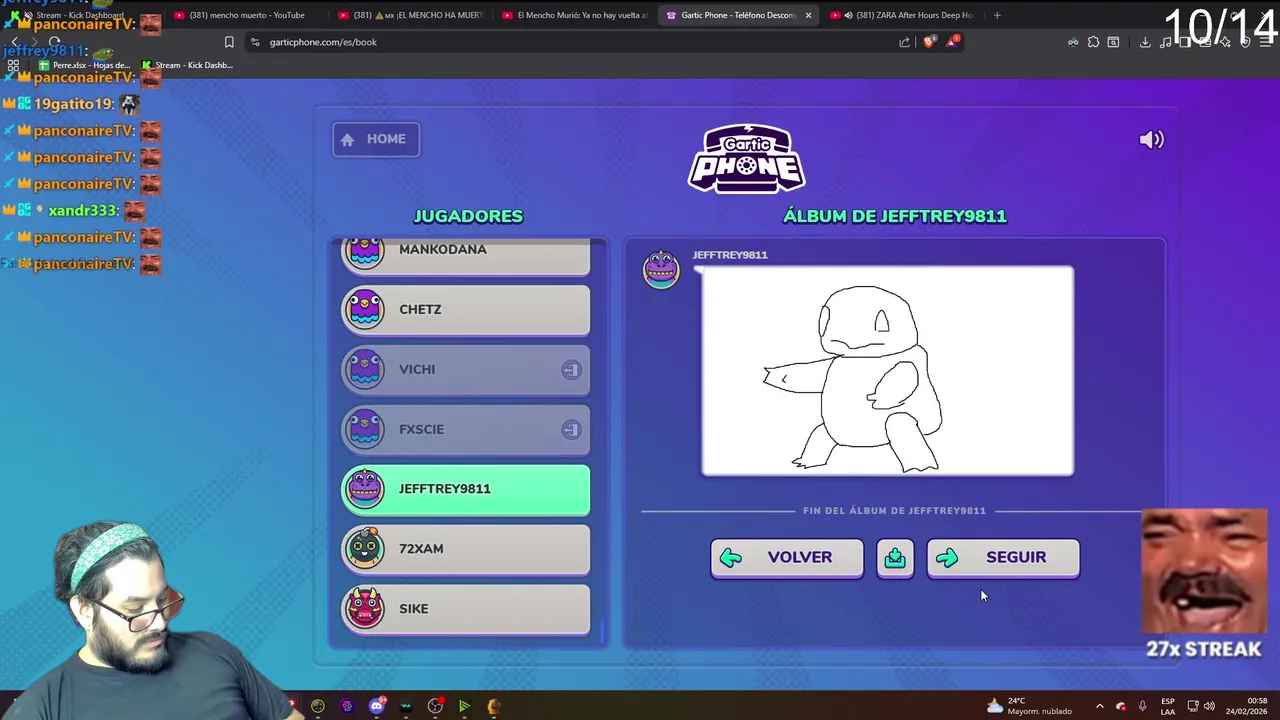
Task: Click SIKE's red devil avatar
Action: [x=365, y=608]
